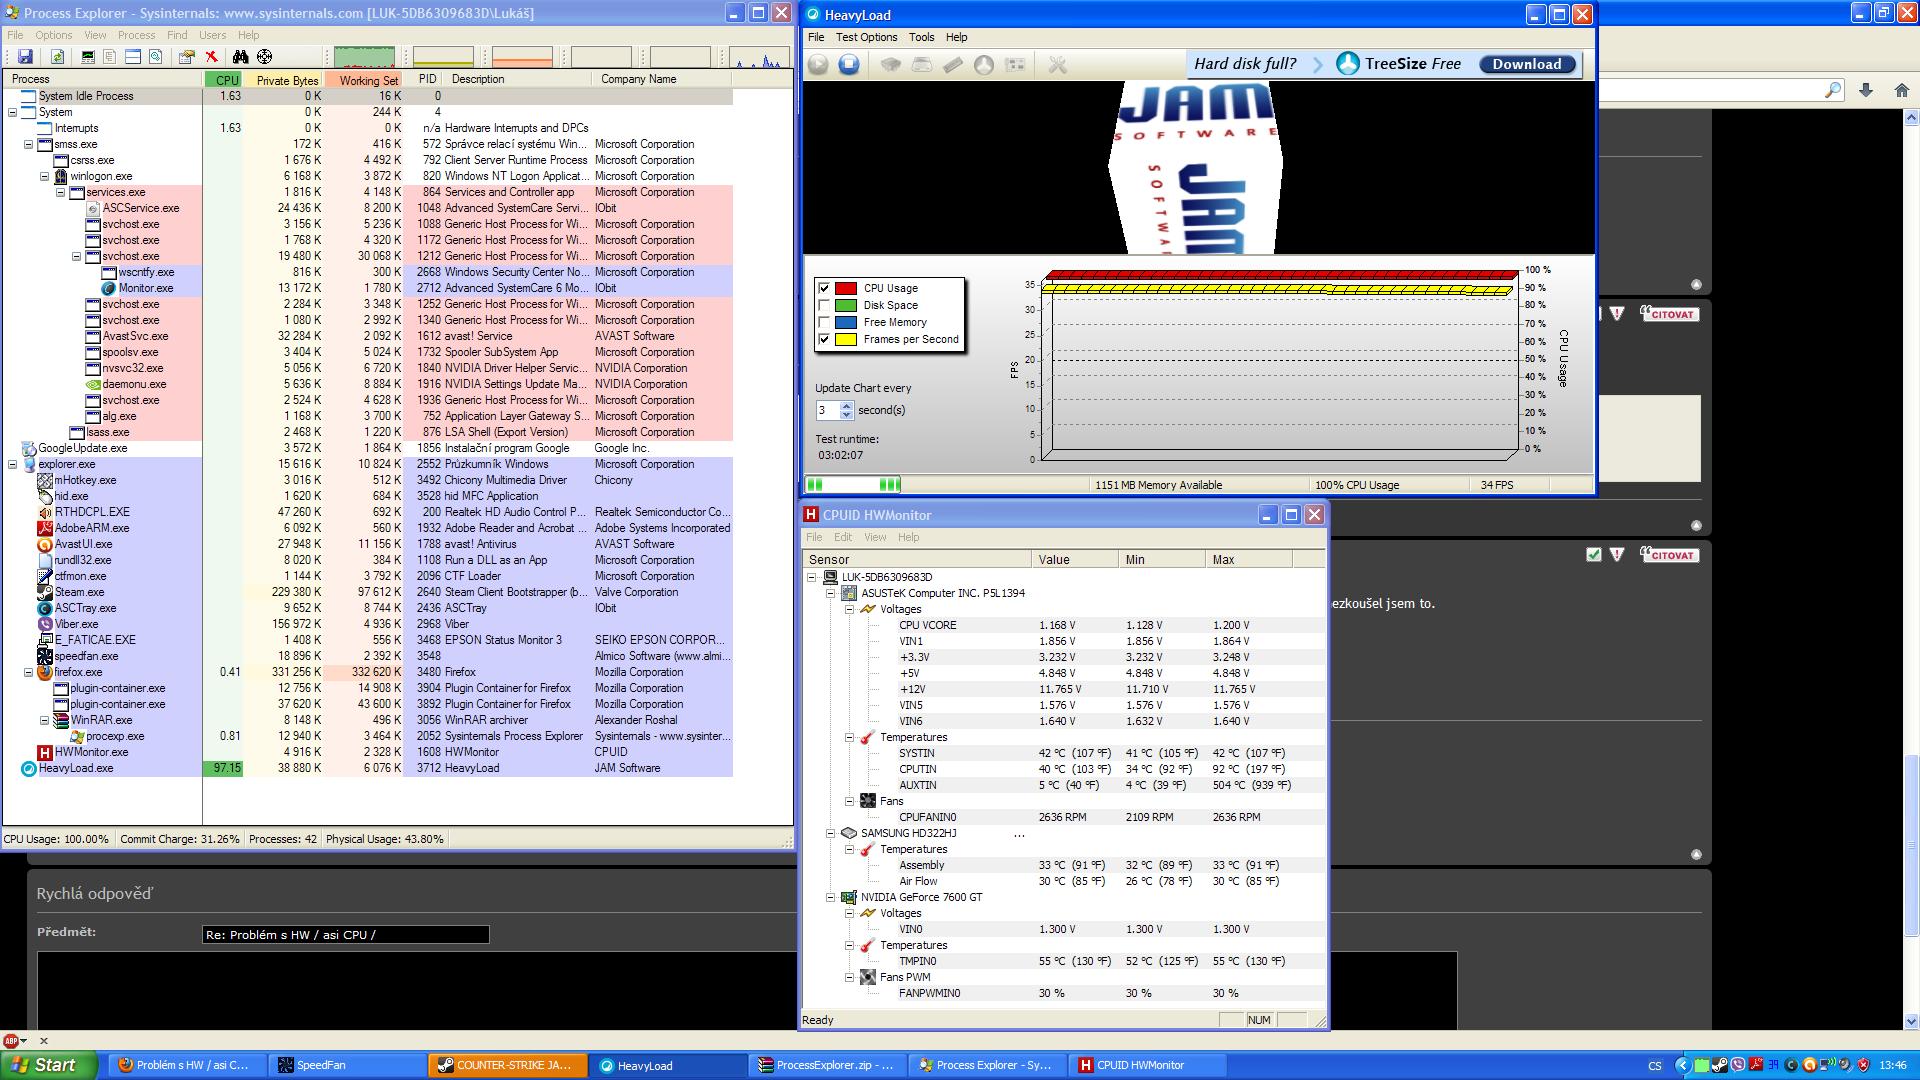
Task: Click HeavyLoad Stress GPU icon
Action: pyautogui.click(x=1015, y=64)
